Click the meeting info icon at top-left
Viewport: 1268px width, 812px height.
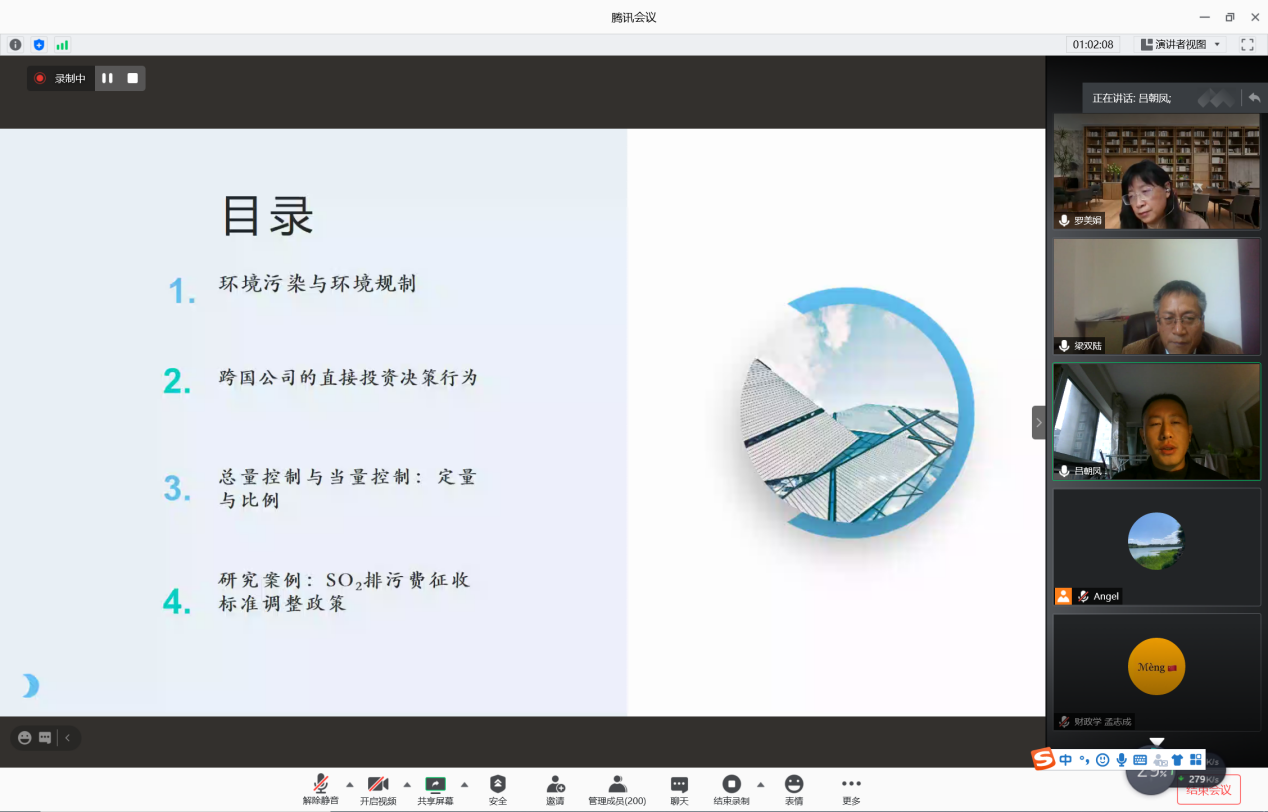[15, 44]
